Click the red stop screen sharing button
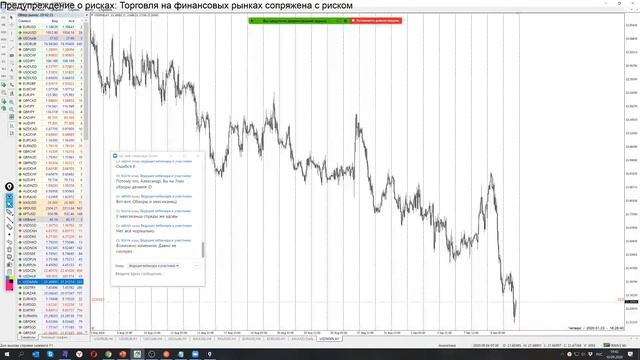 [x=376, y=20]
